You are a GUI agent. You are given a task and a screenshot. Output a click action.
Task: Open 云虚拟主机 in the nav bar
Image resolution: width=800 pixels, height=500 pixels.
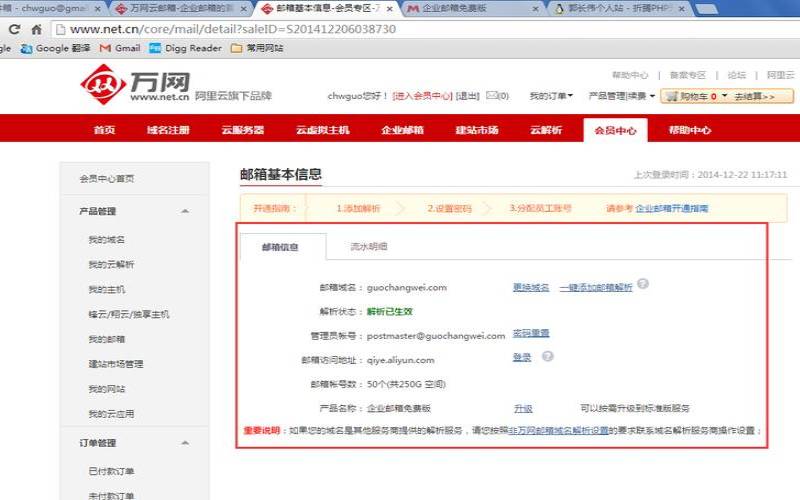(322, 130)
